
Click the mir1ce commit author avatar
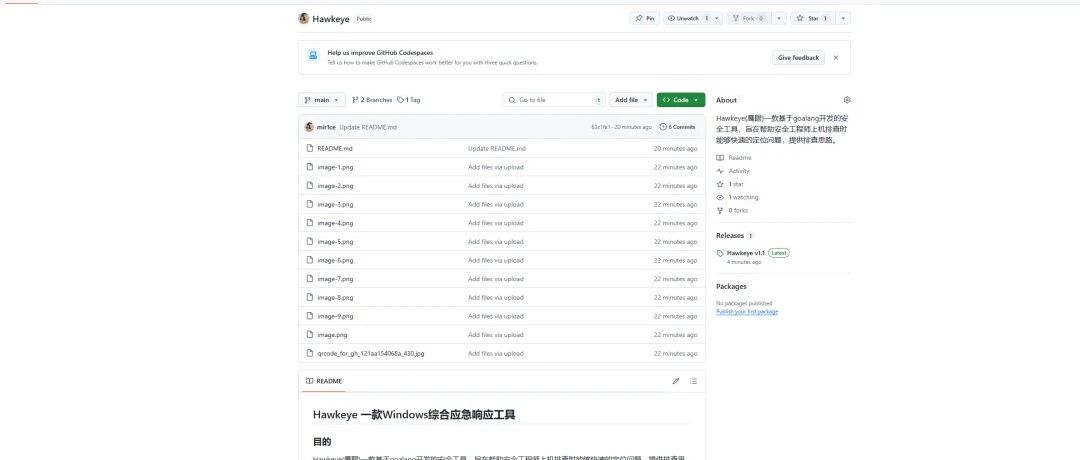pyautogui.click(x=309, y=127)
